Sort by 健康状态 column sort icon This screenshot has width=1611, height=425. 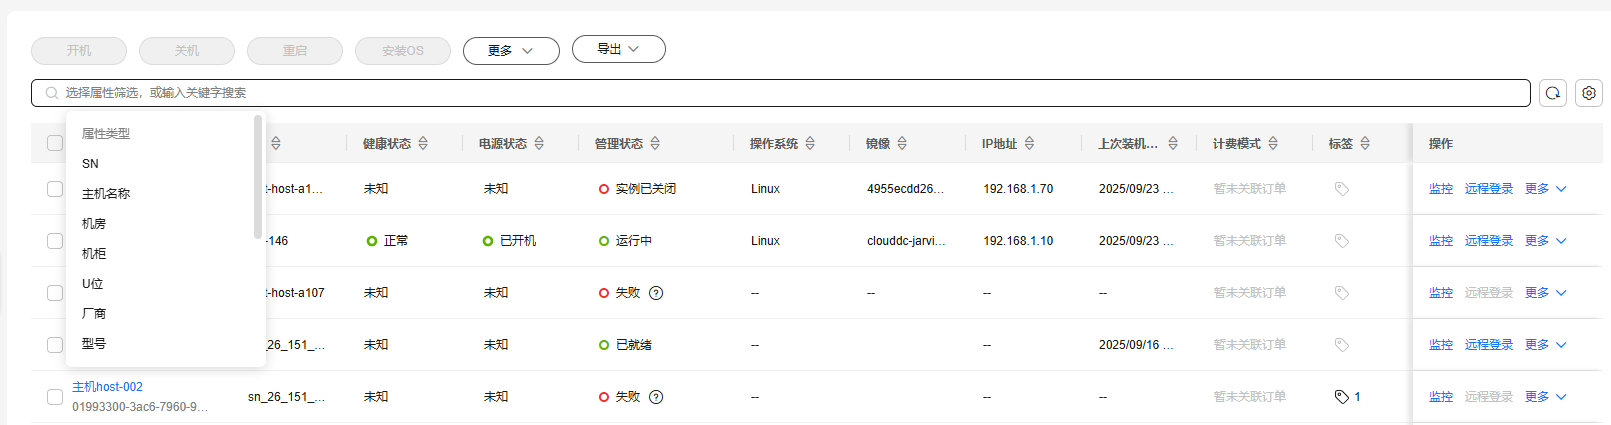tap(423, 144)
